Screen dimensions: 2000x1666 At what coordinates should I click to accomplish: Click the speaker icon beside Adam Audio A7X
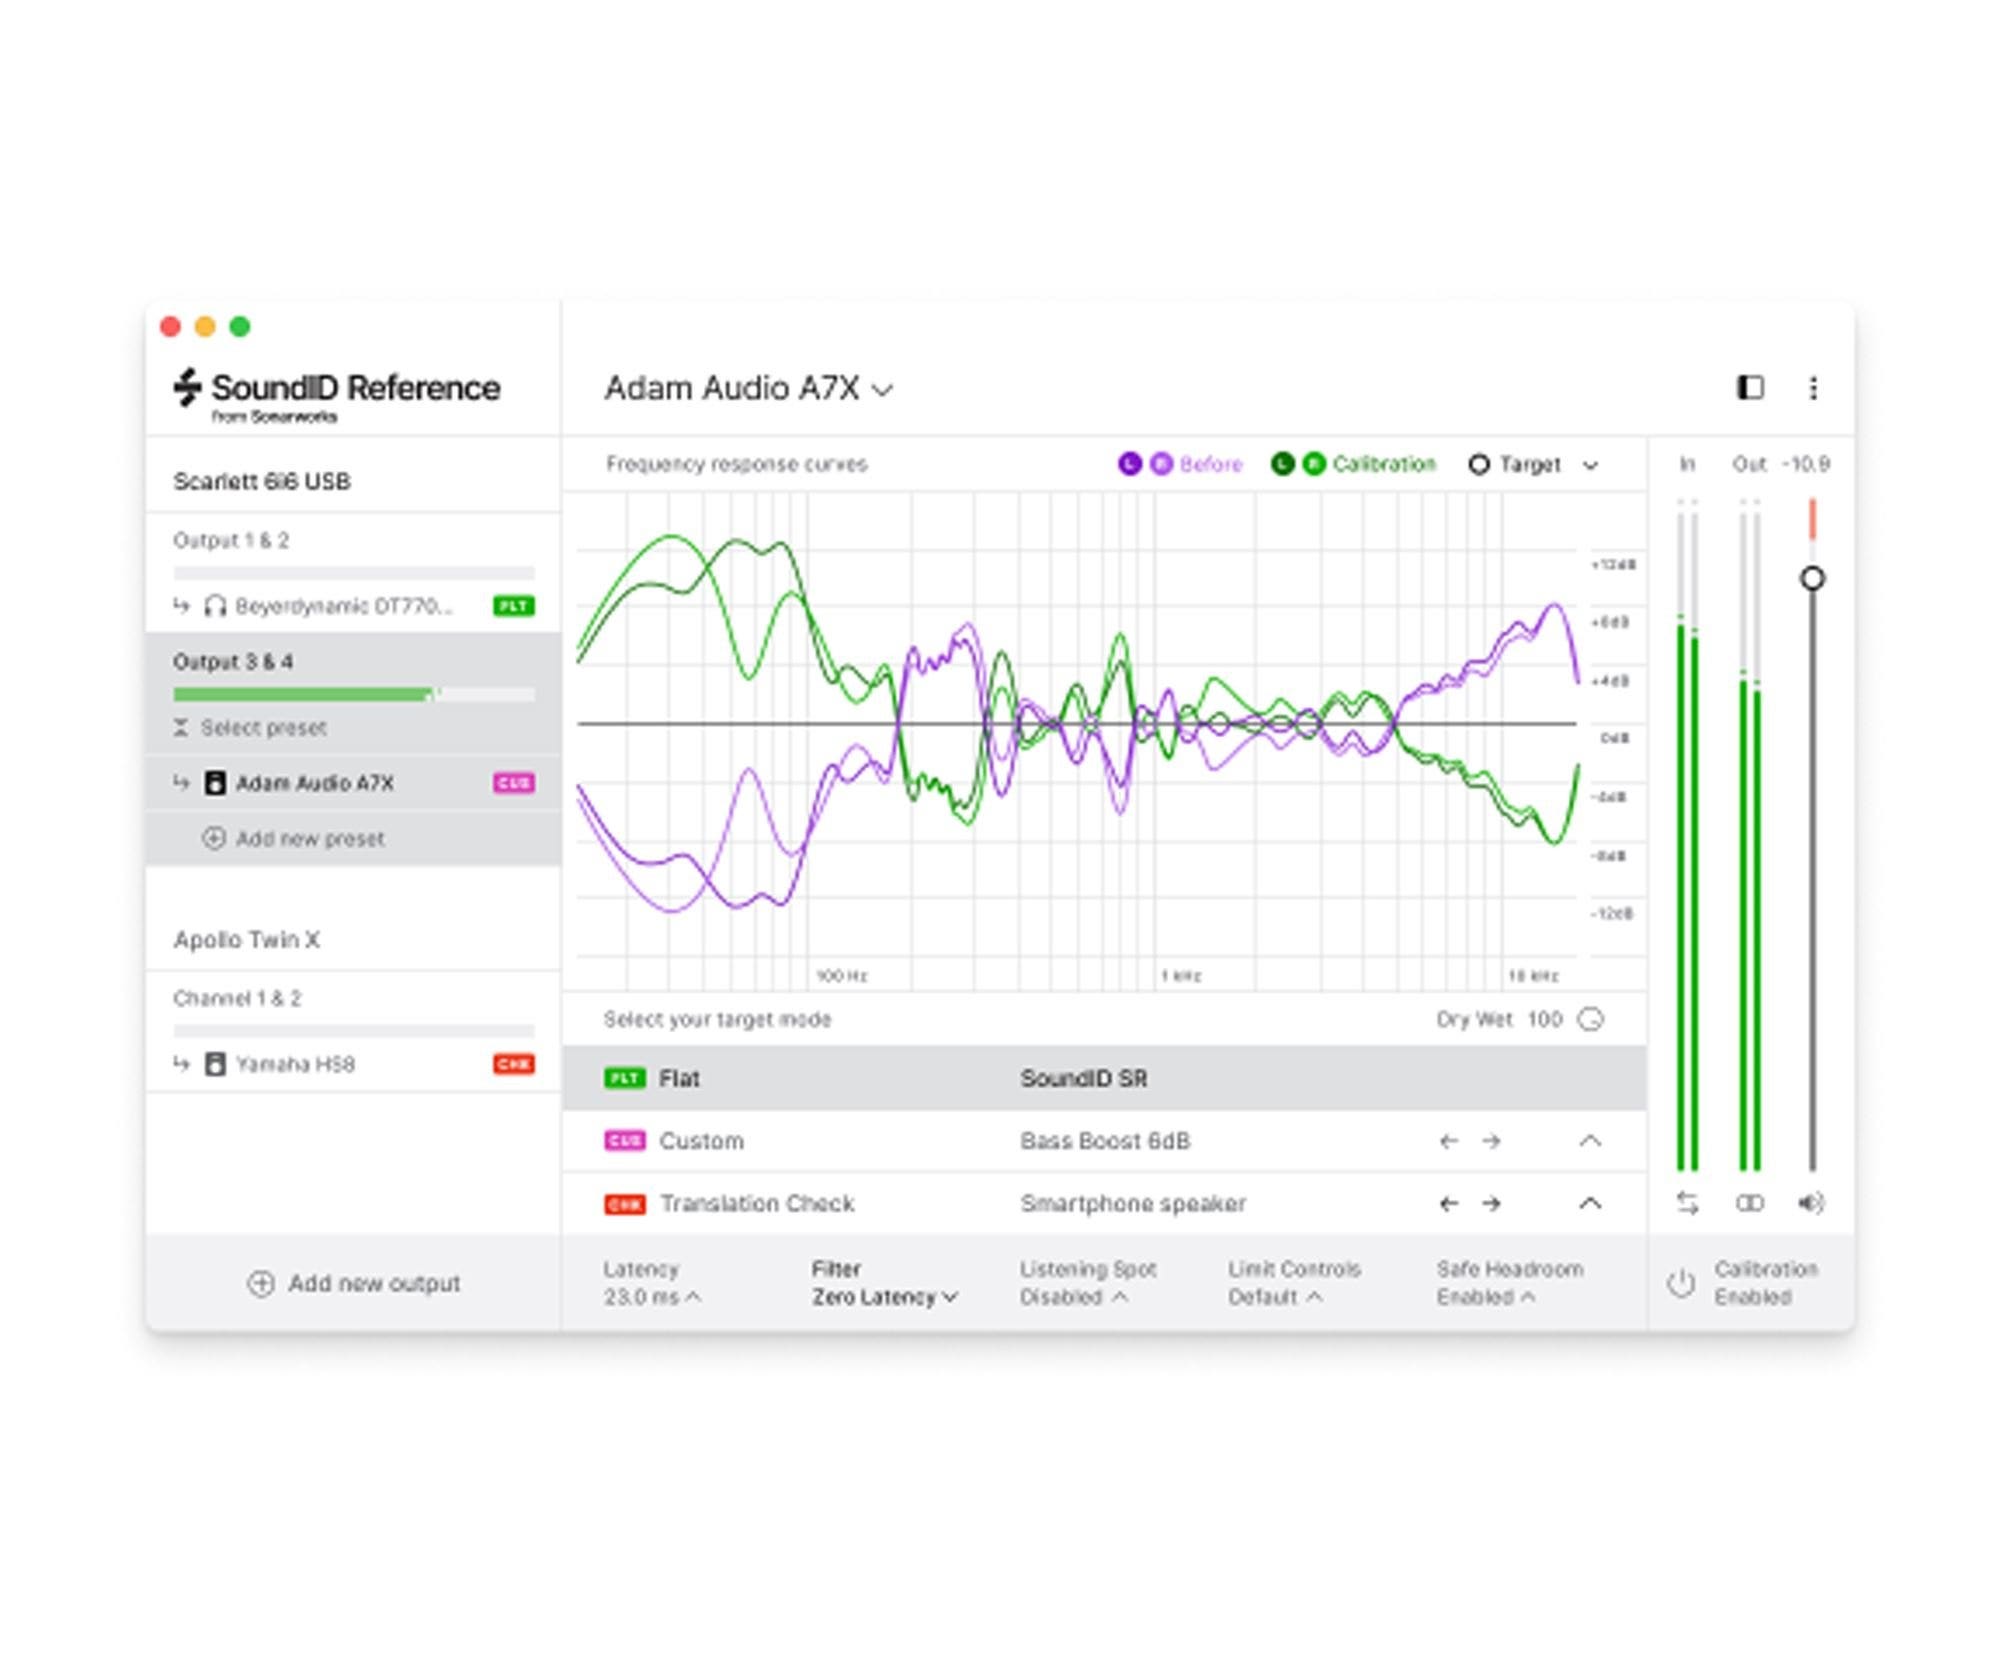(x=215, y=782)
